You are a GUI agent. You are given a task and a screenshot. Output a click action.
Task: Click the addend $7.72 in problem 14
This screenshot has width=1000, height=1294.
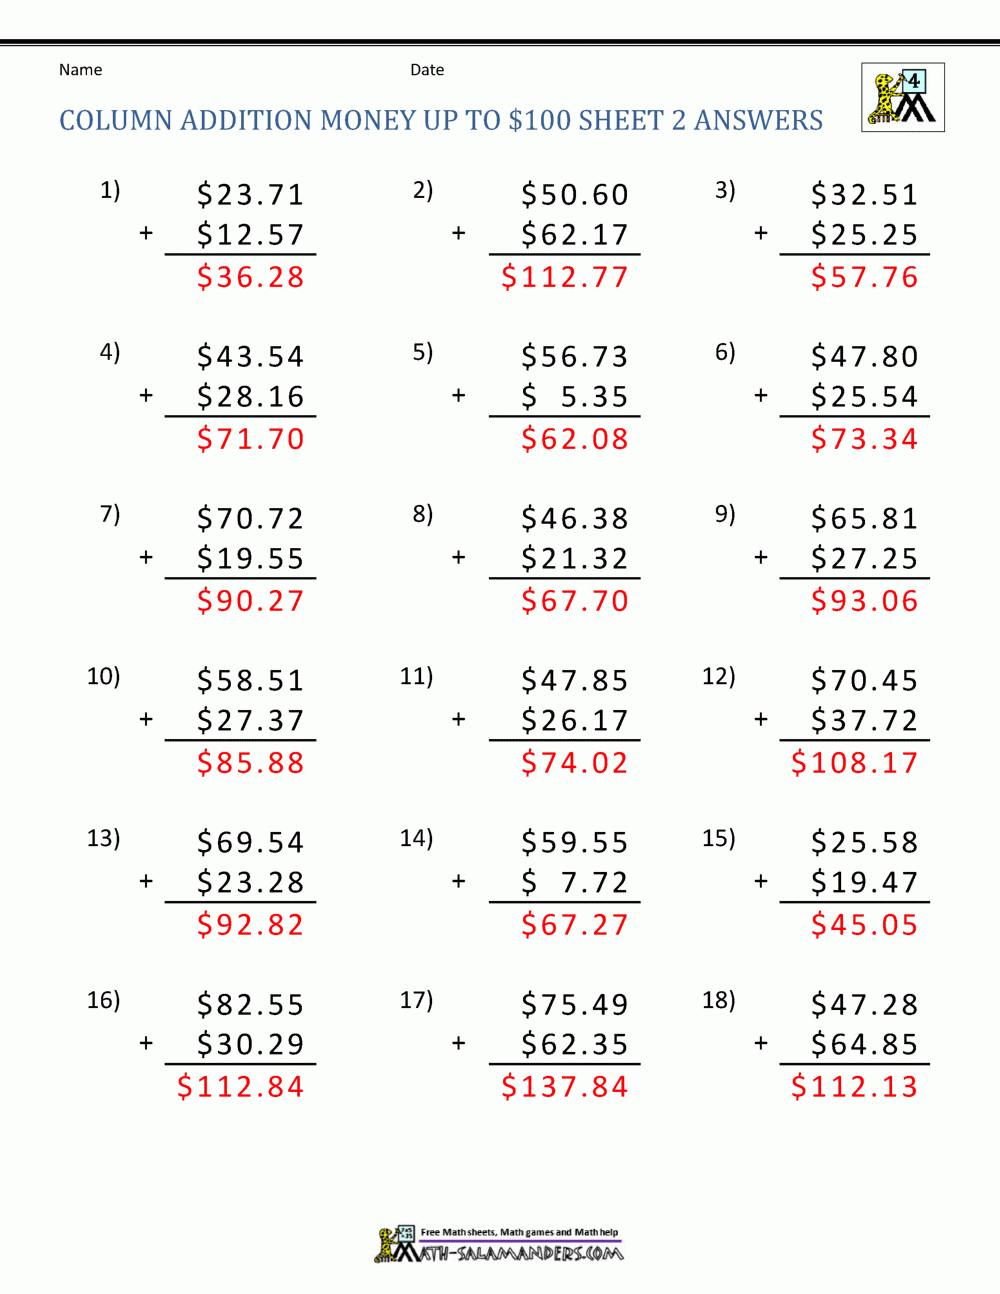(575, 883)
